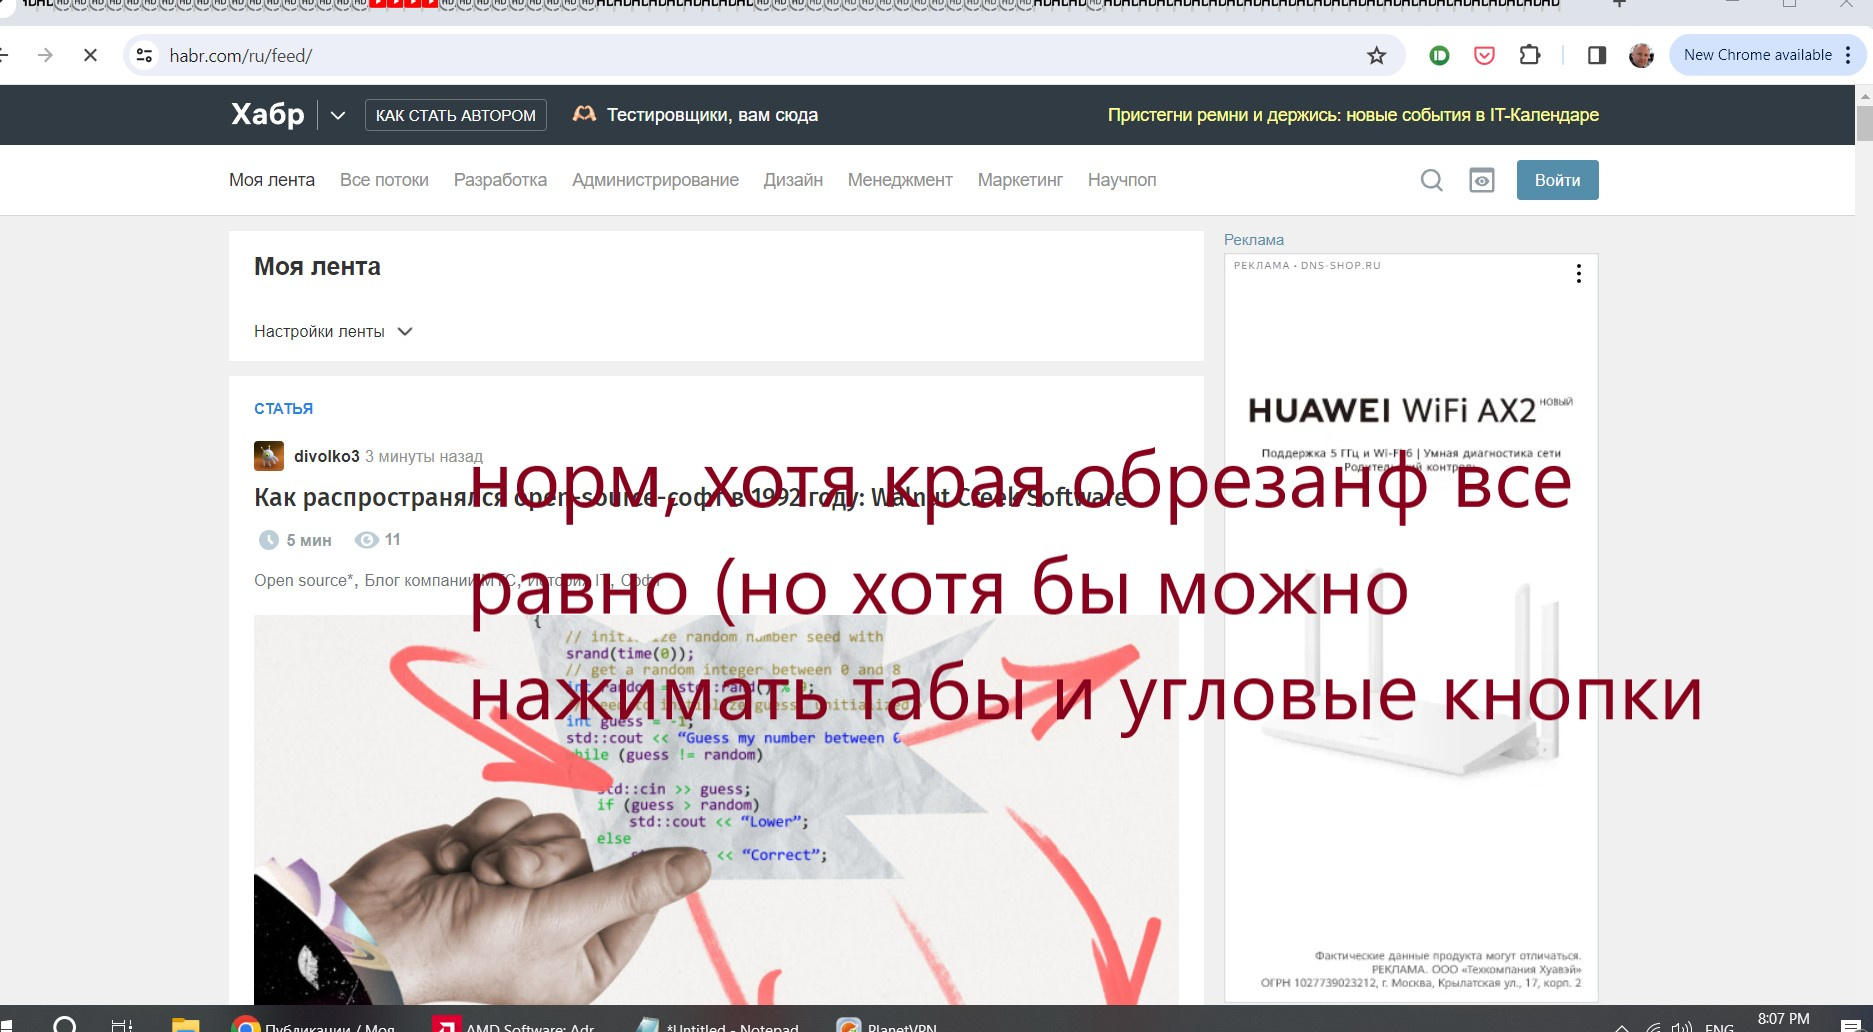This screenshot has width=1873, height=1032.
Task: Open the article cover image
Action: [x=716, y=810]
